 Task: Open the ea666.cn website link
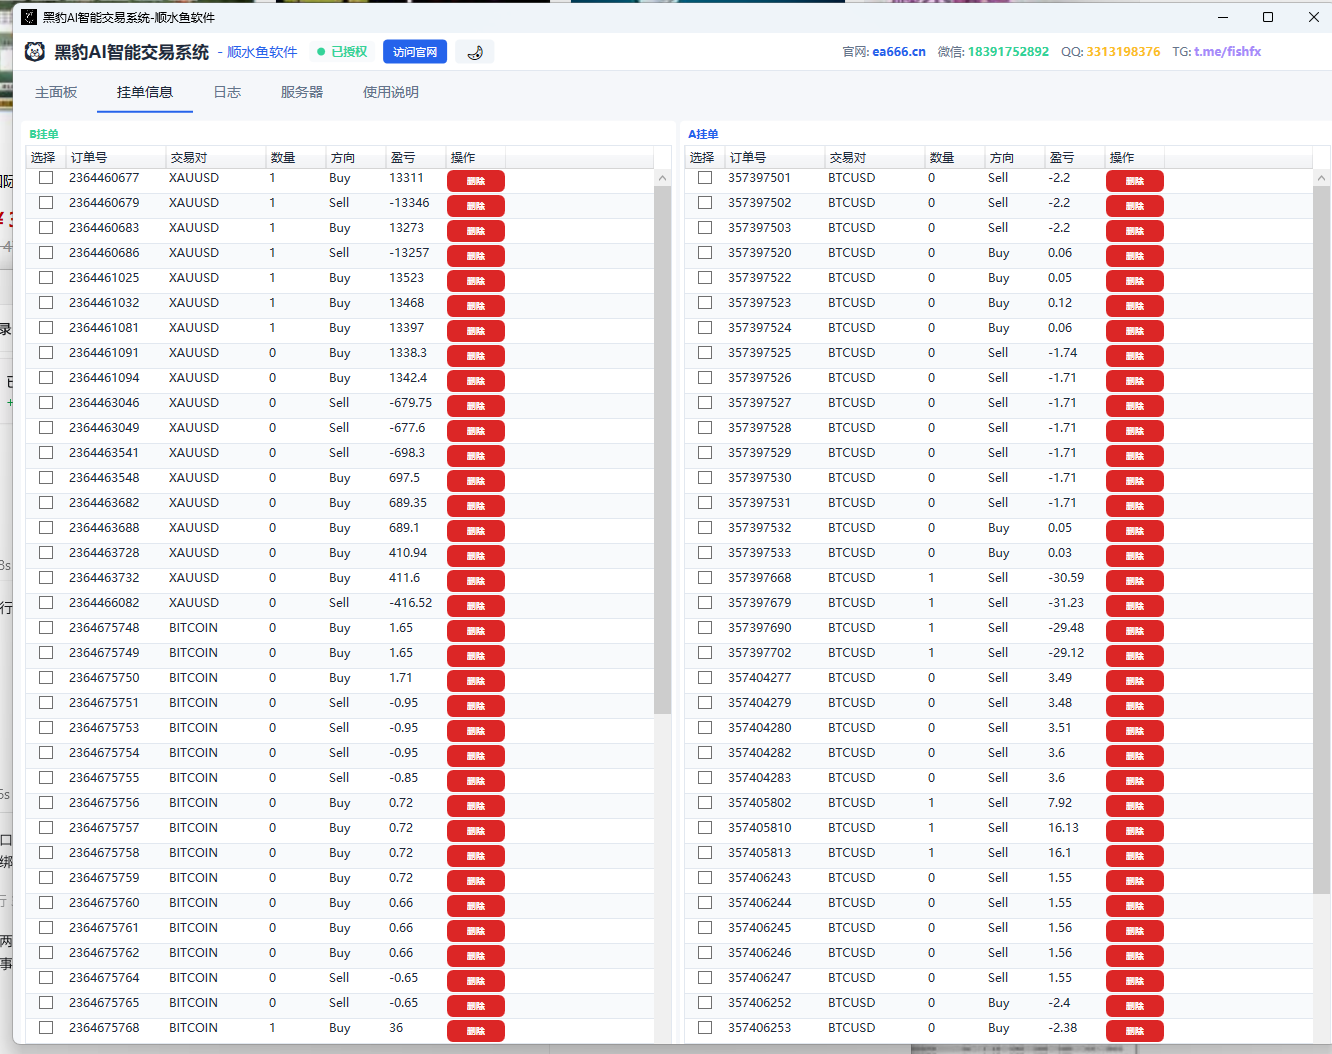[899, 52]
